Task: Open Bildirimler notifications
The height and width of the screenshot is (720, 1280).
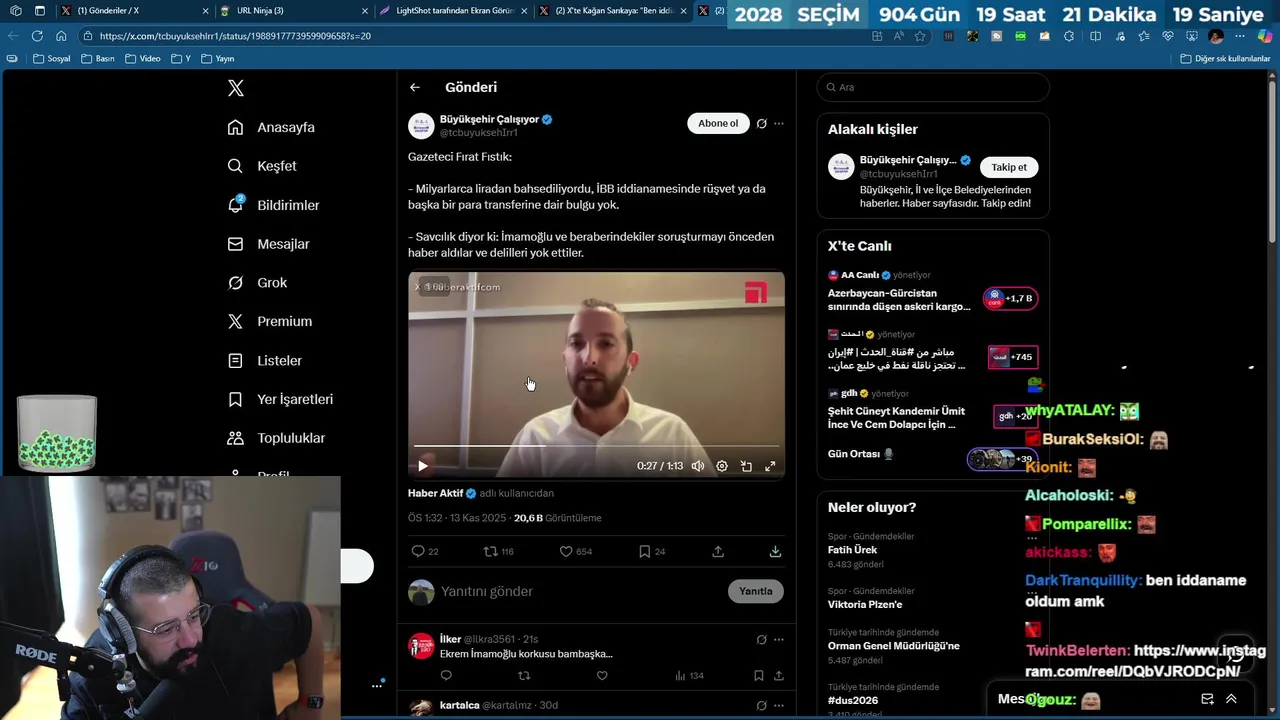Action: click(x=274, y=205)
